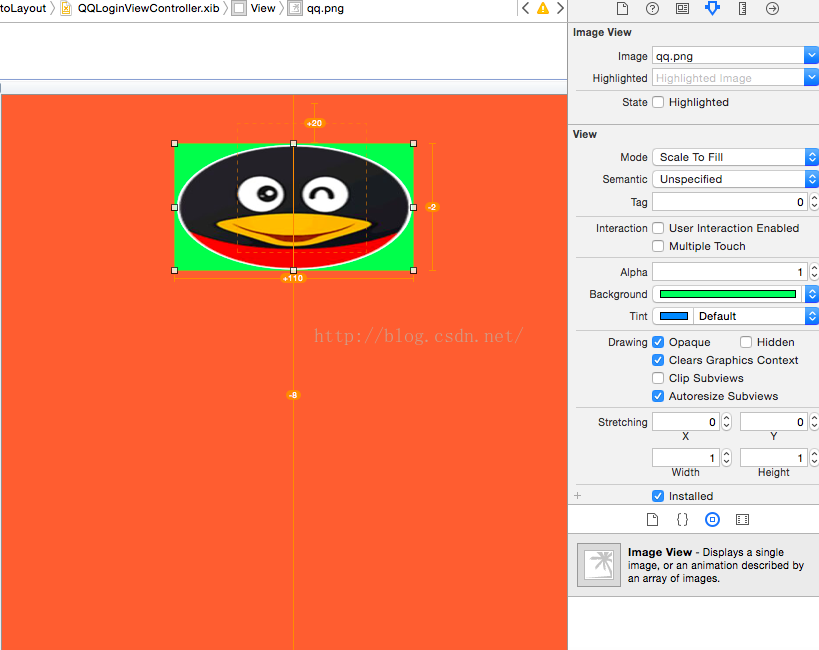The width and height of the screenshot is (819, 650).
Task: Toggle the State Highlighted checkbox
Action: click(x=658, y=102)
